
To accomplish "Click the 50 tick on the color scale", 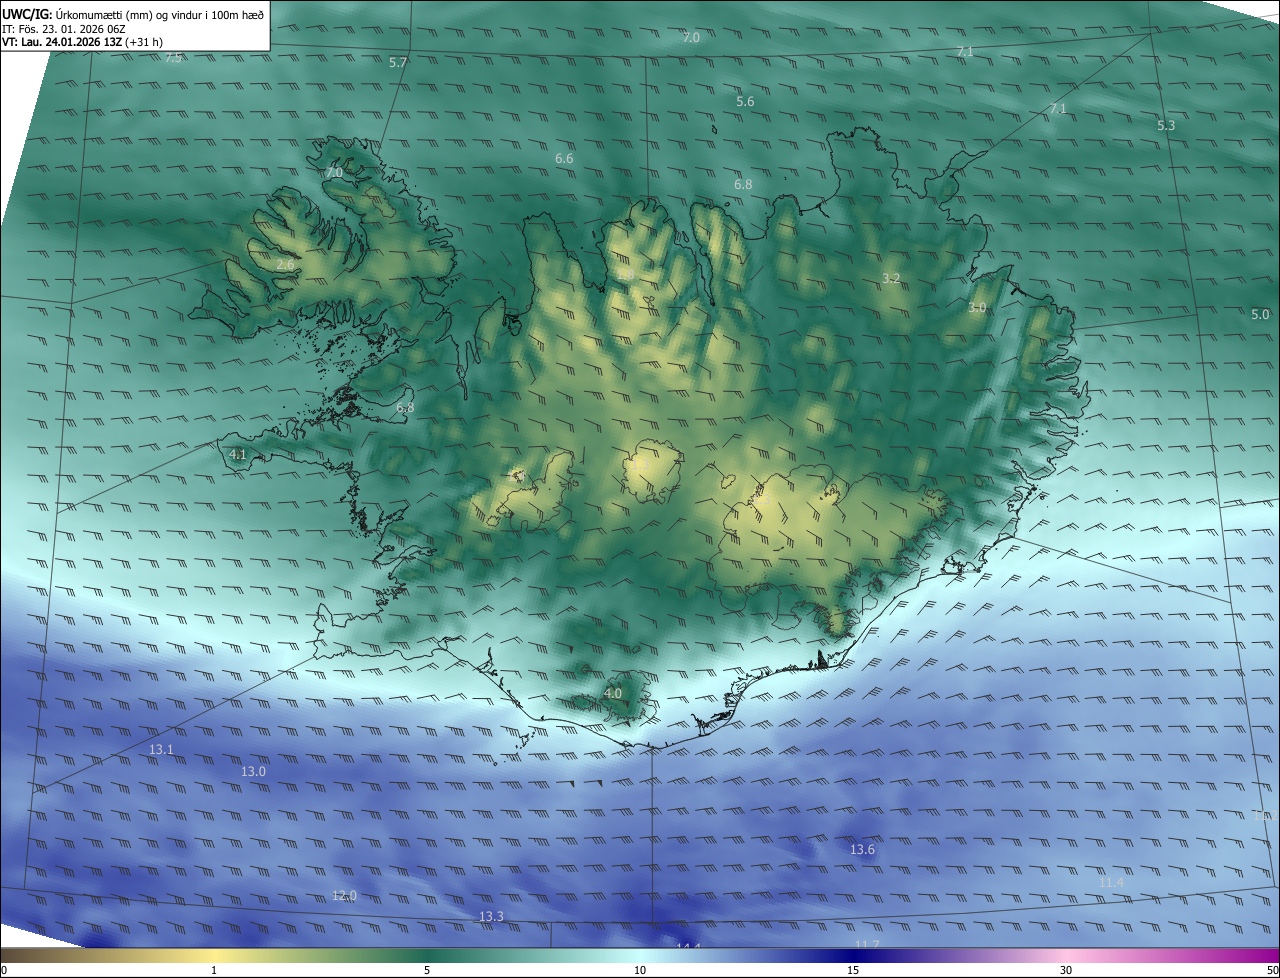I will point(1272,971).
